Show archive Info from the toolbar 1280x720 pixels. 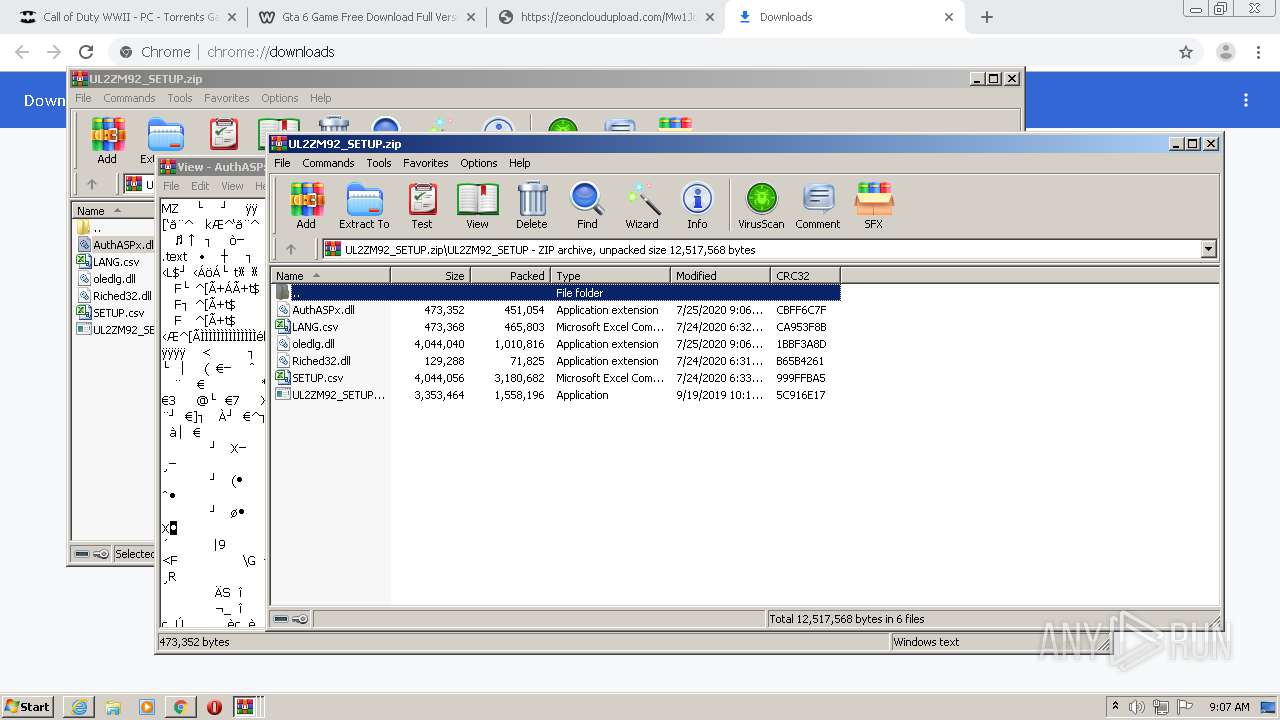click(697, 205)
